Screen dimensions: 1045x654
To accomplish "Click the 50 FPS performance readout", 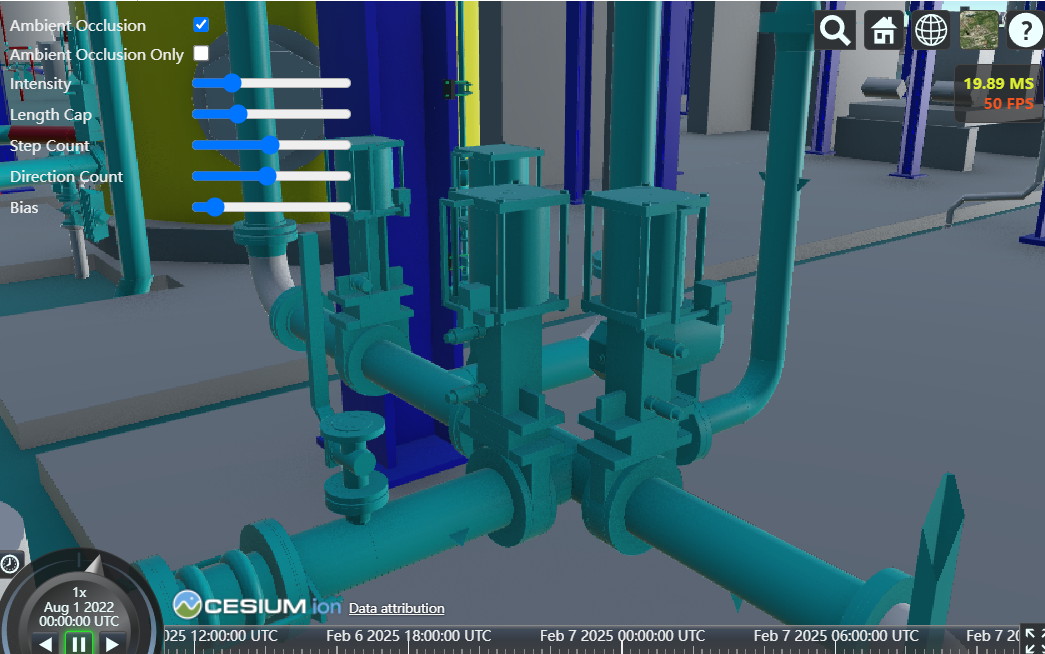I will 1008,104.
